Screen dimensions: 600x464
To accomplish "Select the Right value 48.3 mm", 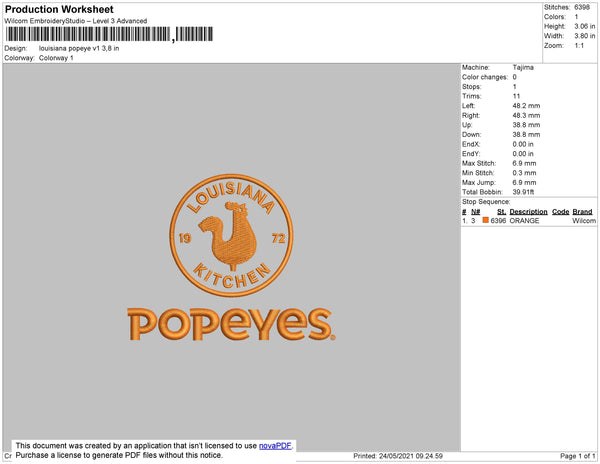I will (x=526, y=115).
